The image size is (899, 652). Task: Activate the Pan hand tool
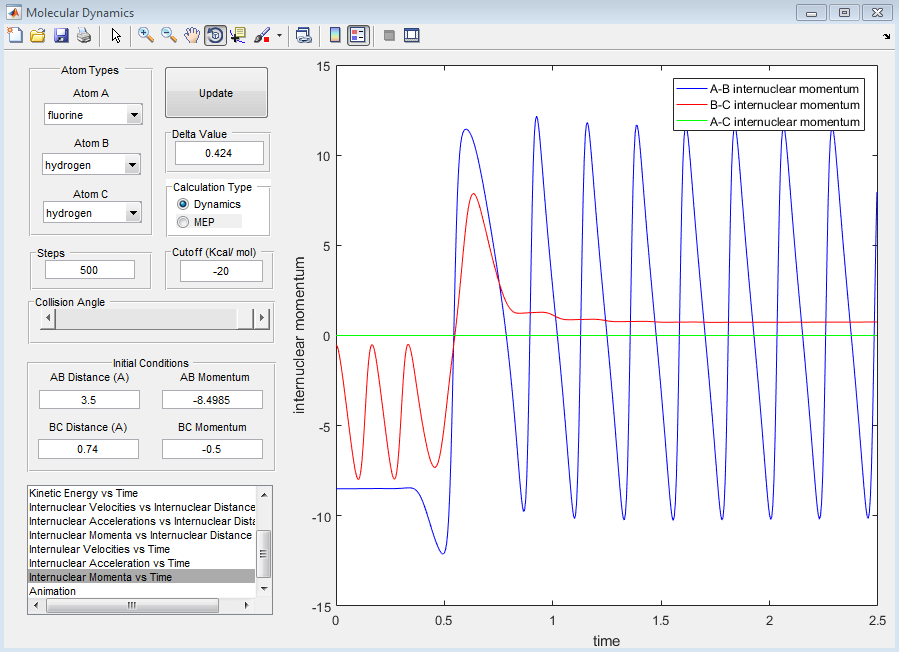click(191, 35)
